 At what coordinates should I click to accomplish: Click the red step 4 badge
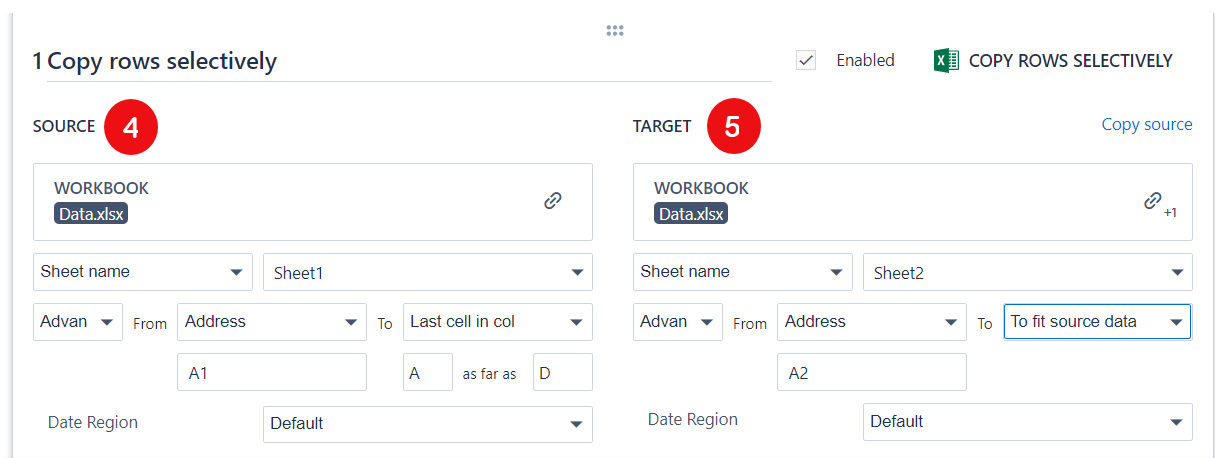tap(130, 127)
